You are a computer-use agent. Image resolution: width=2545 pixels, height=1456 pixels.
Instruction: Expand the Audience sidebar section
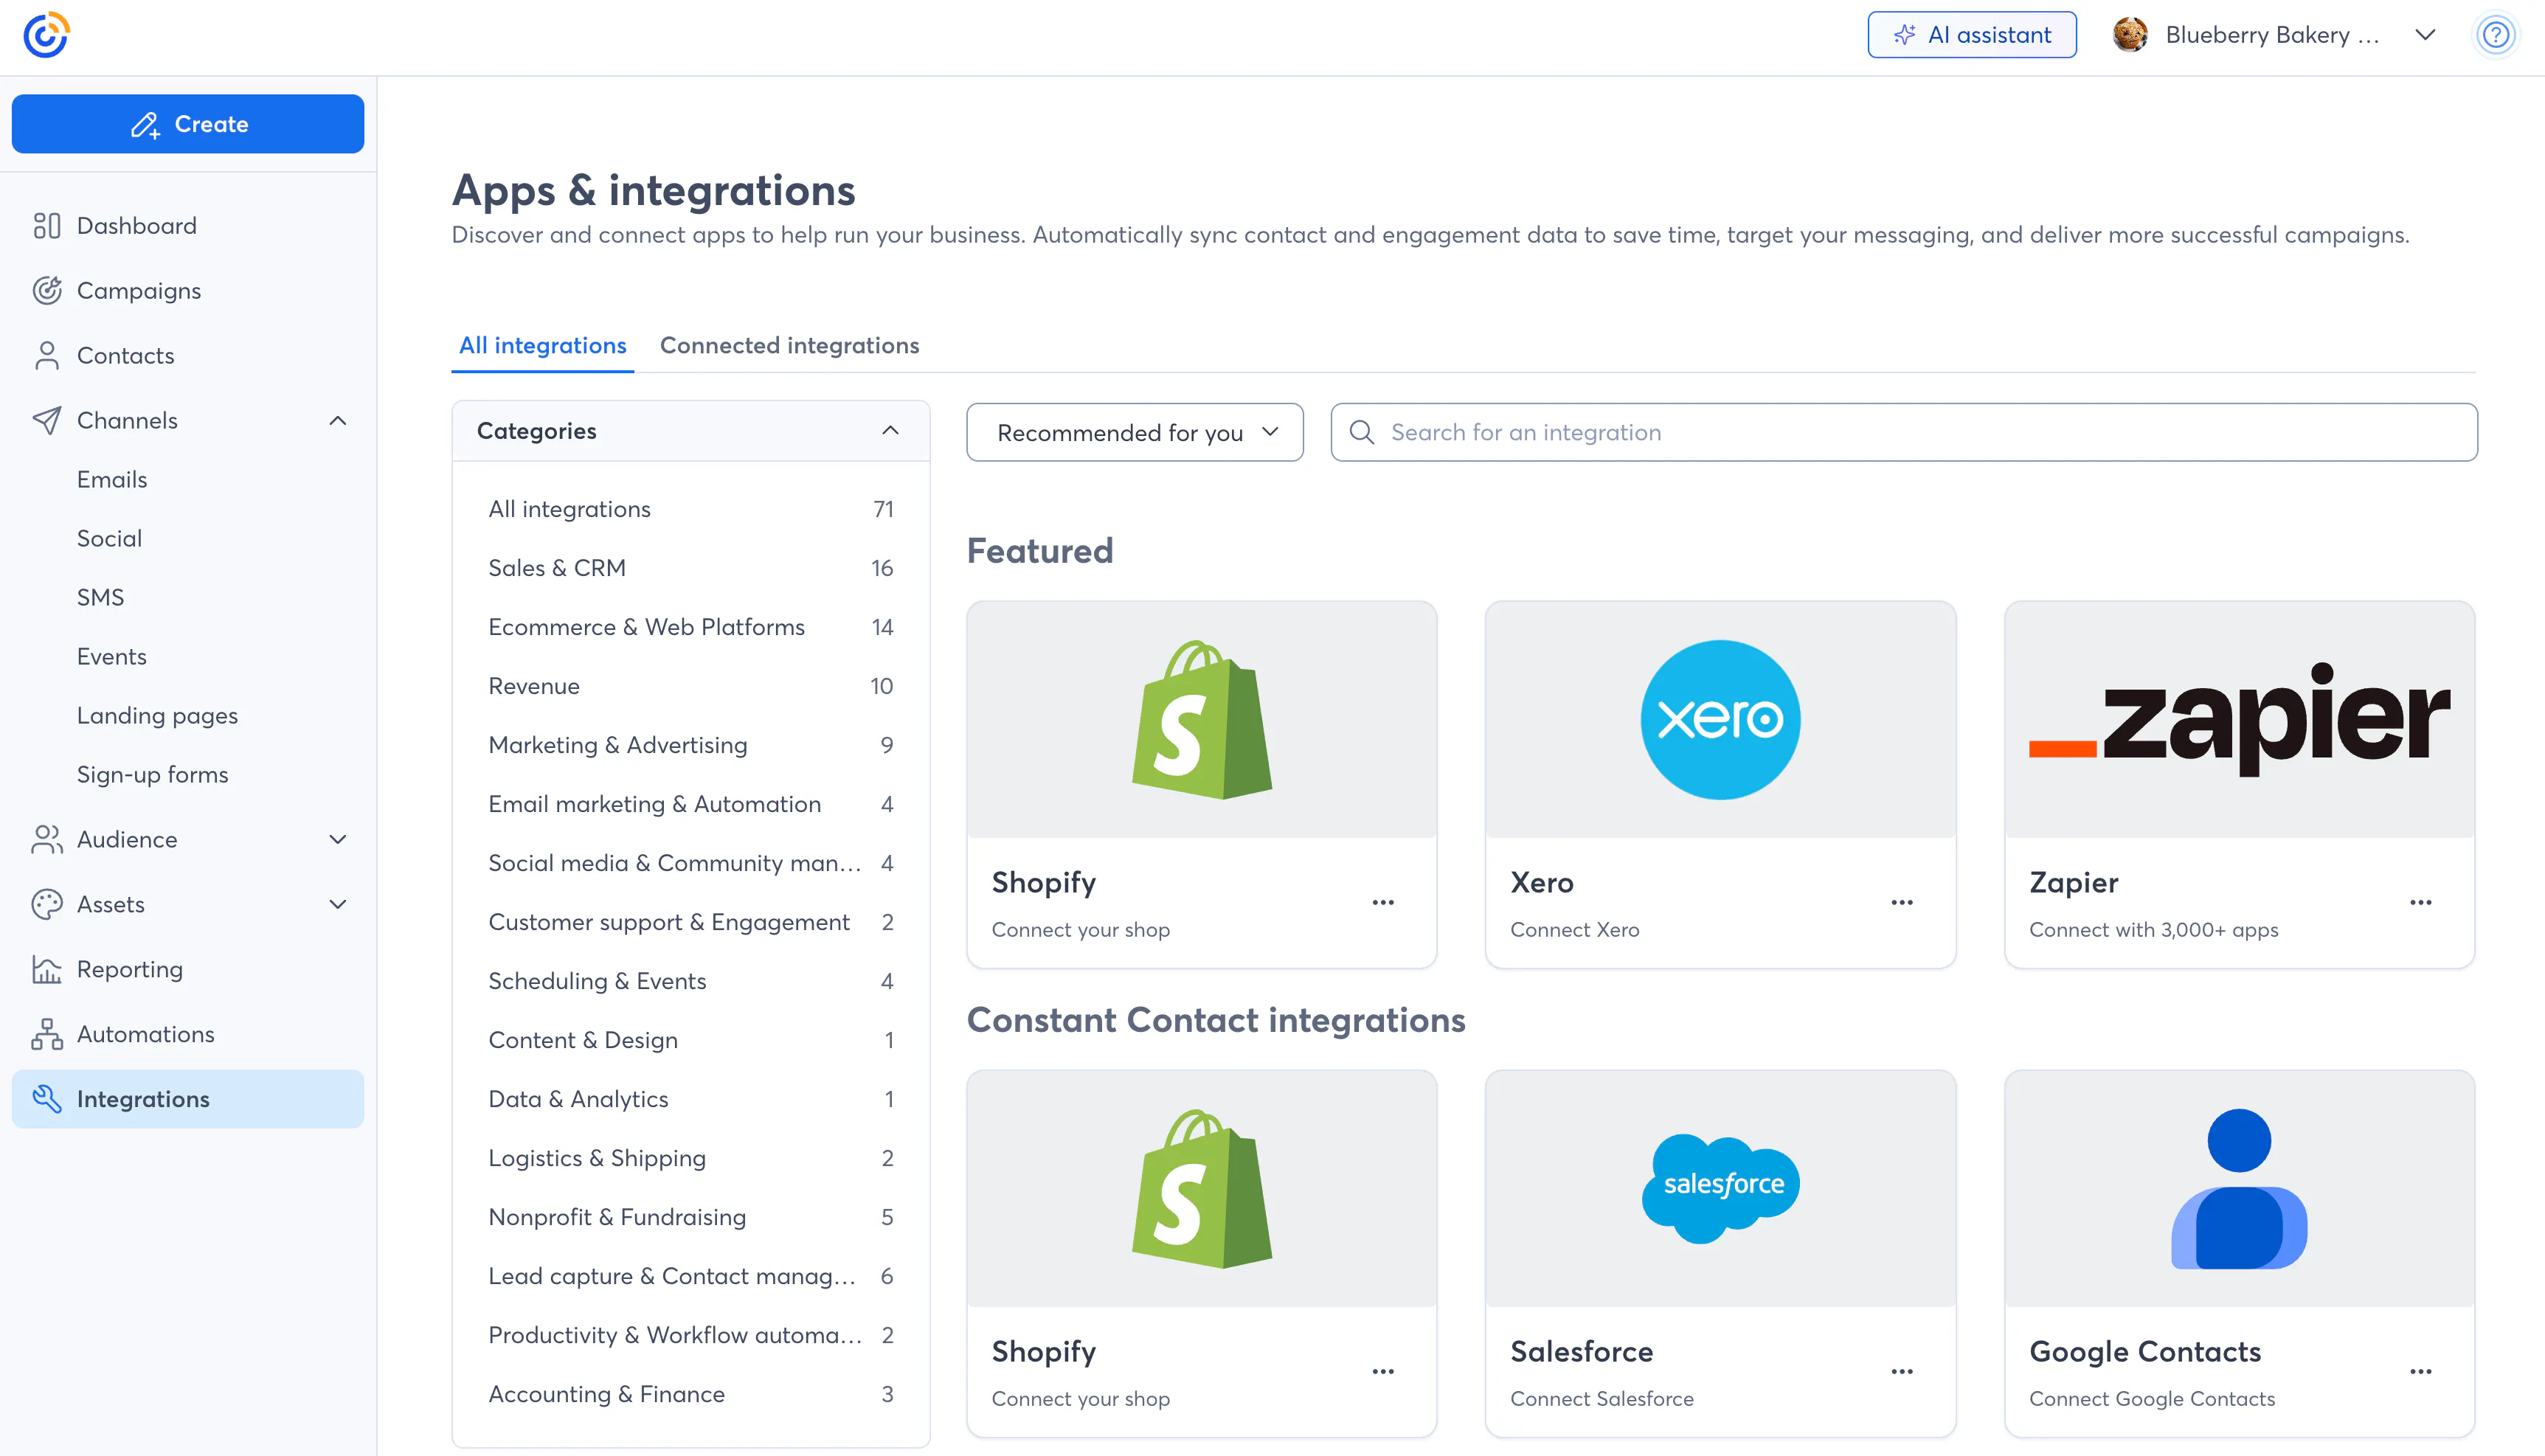(x=338, y=839)
